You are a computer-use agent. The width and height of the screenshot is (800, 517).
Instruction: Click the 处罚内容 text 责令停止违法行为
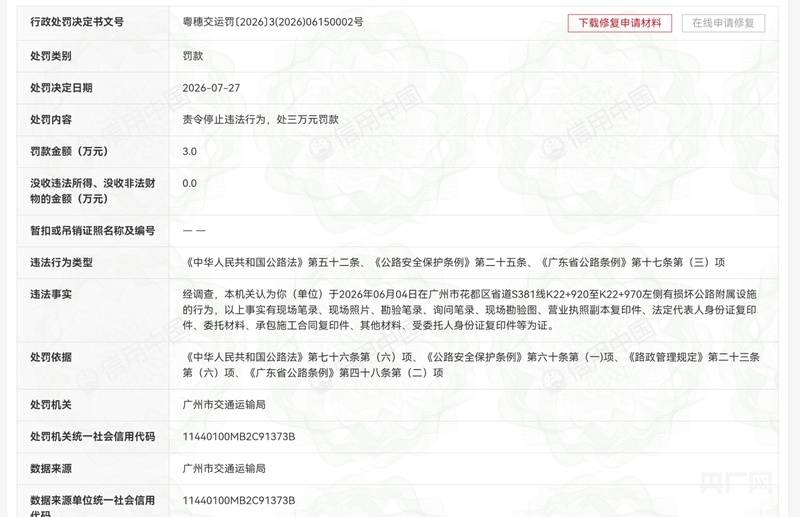(x=224, y=119)
